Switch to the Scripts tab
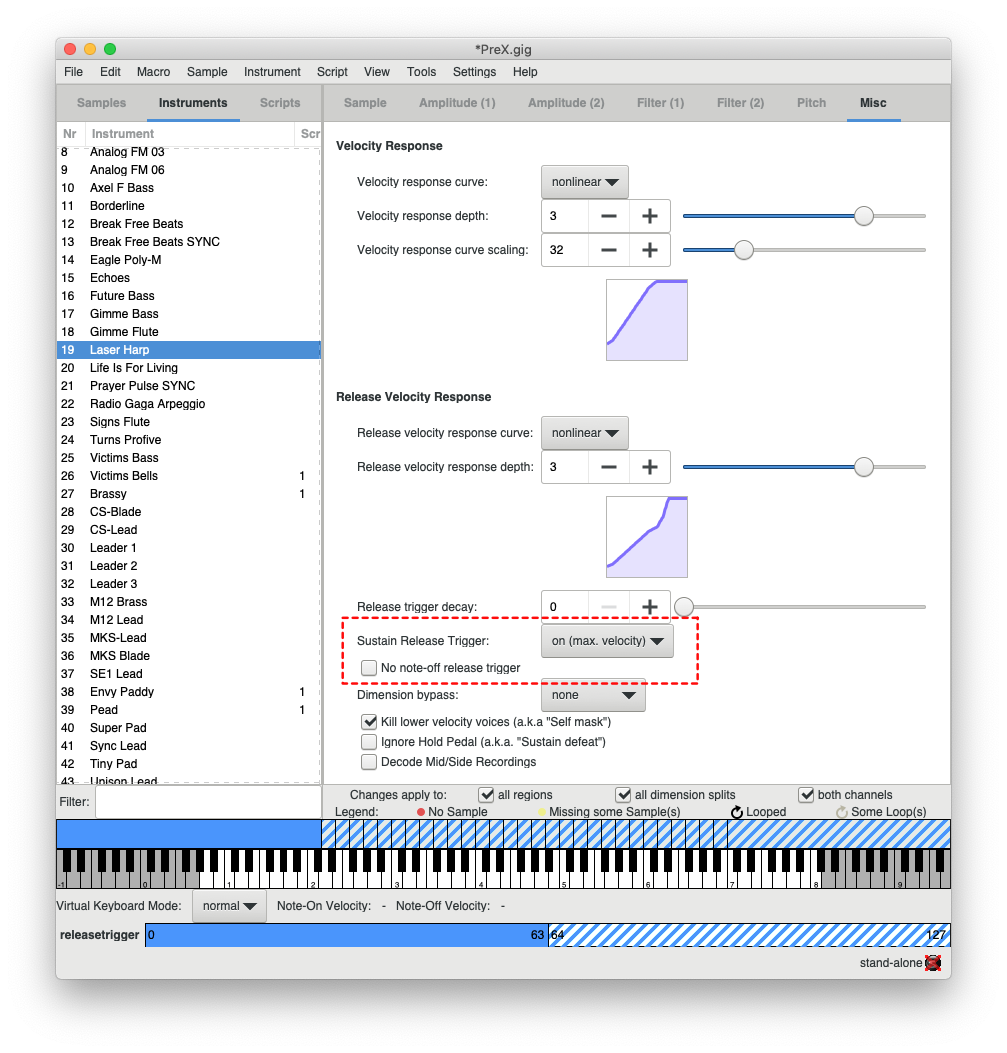This screenshot has width=1007, height=1053. [x=280, y=103]
